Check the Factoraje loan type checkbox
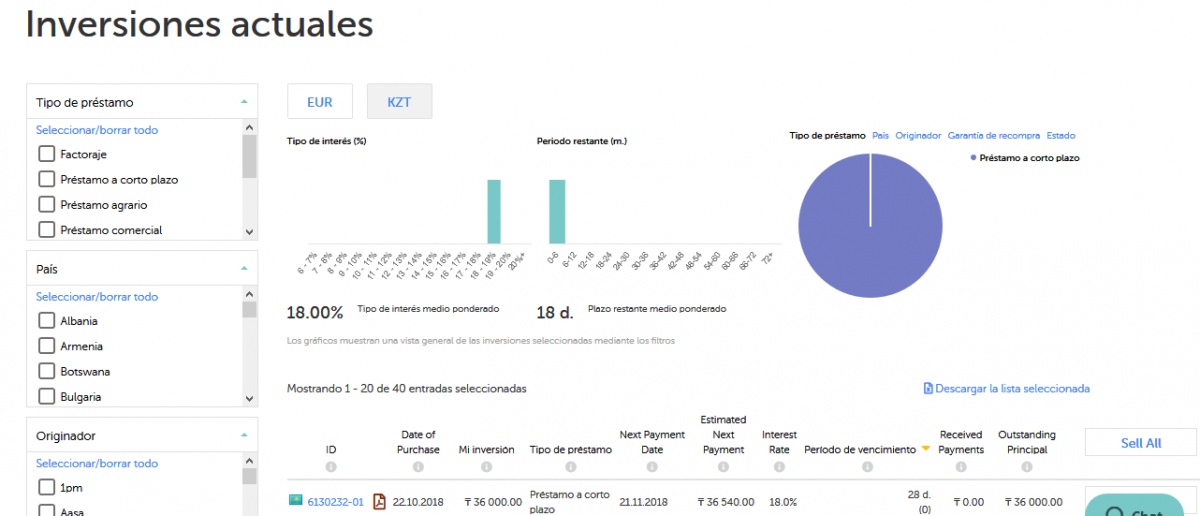1200x516 pixels. pos(46,155)
